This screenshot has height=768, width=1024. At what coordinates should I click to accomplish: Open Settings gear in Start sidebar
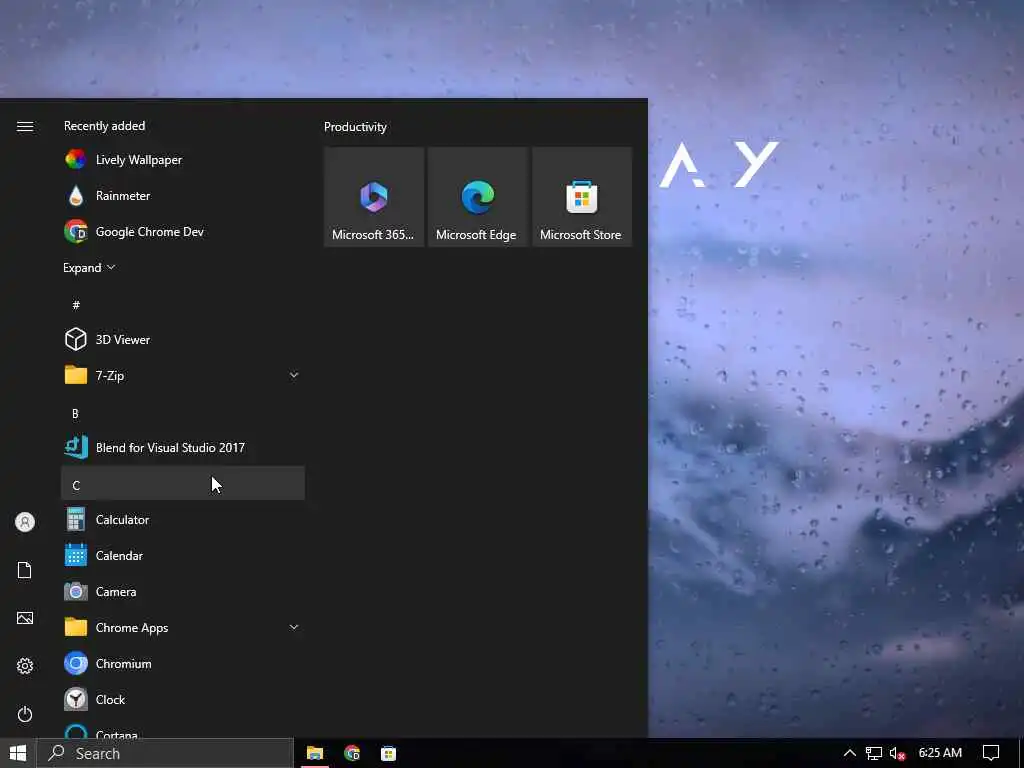pyautogui.click(x=25, y=666)
